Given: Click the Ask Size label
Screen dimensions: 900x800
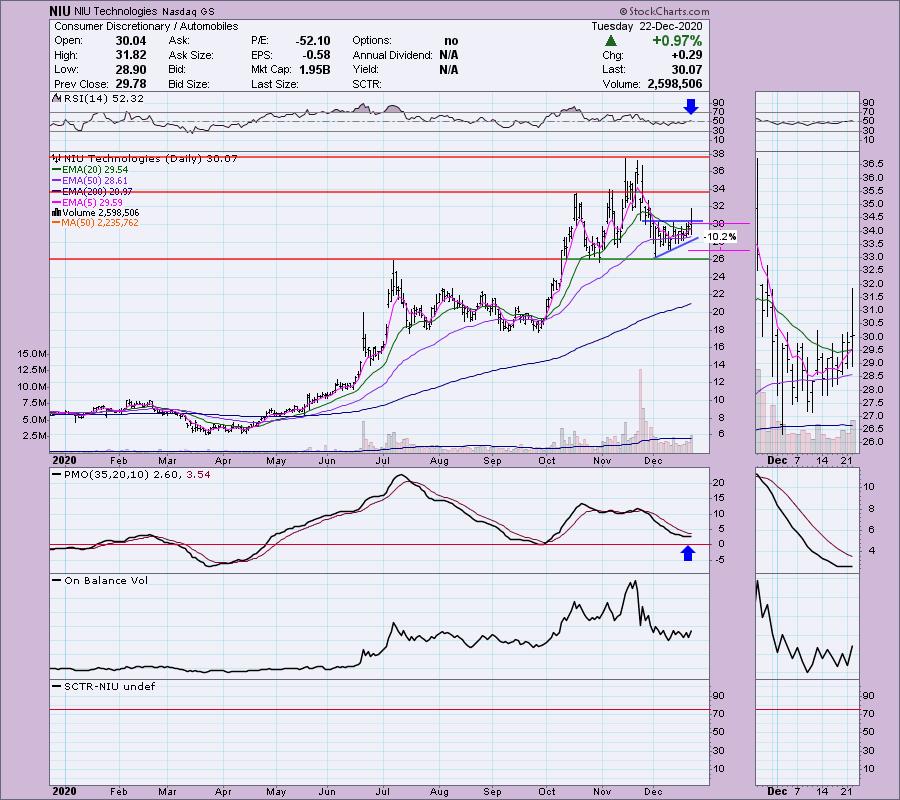Looking at the screenshot, I should coord(191,55).
